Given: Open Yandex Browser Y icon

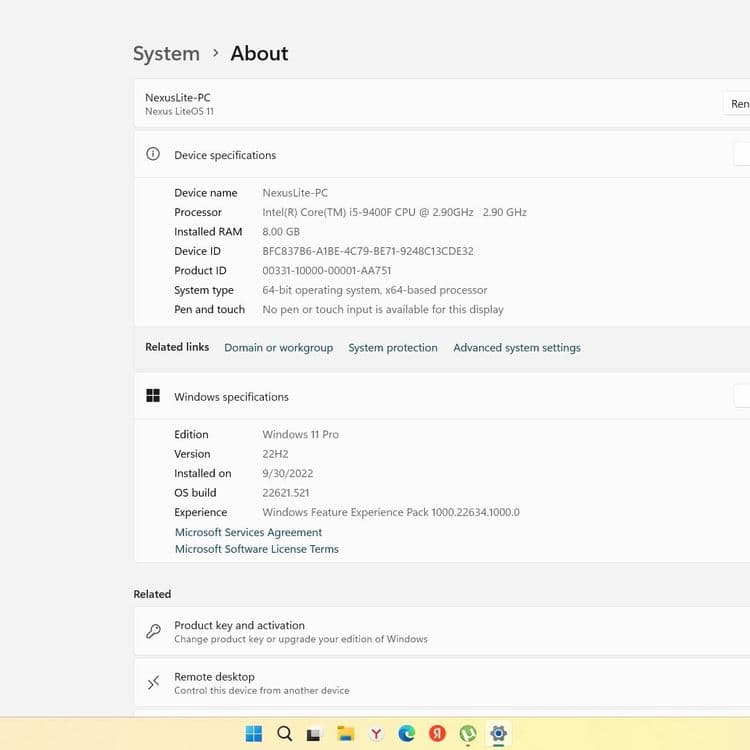Looking at the screenshot, I should (376, 733).
